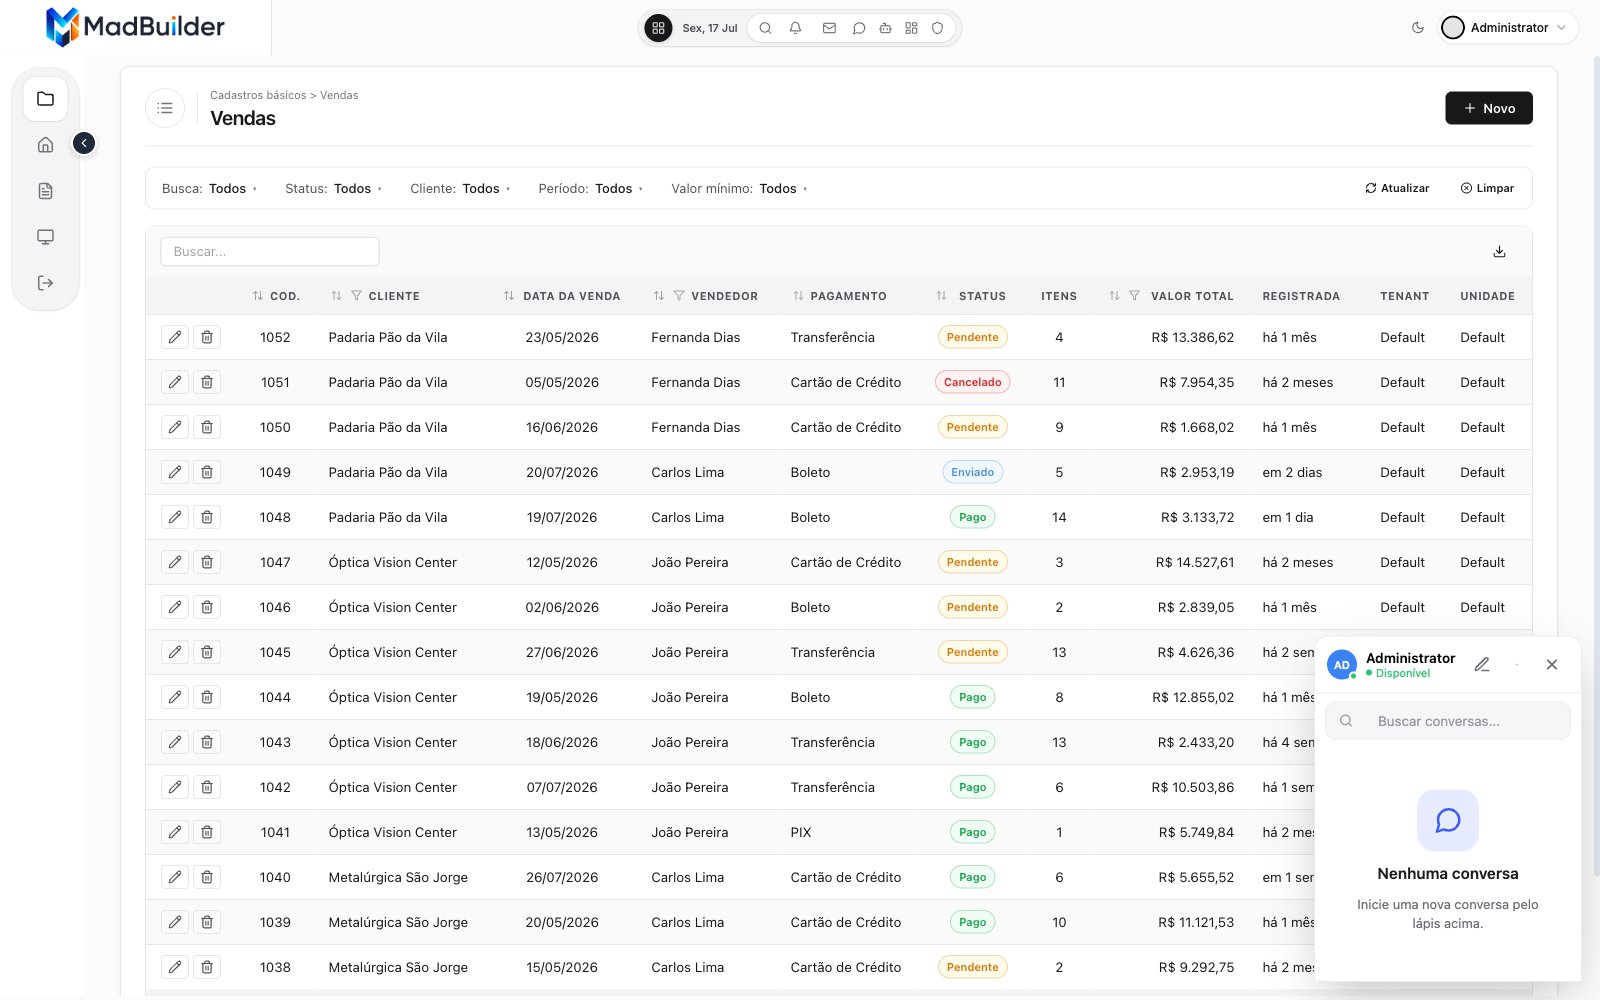The width and height of the screenshot is (1600, 1000).
Task: Close the Administrator chat panel
Action: coord(1552,664)
